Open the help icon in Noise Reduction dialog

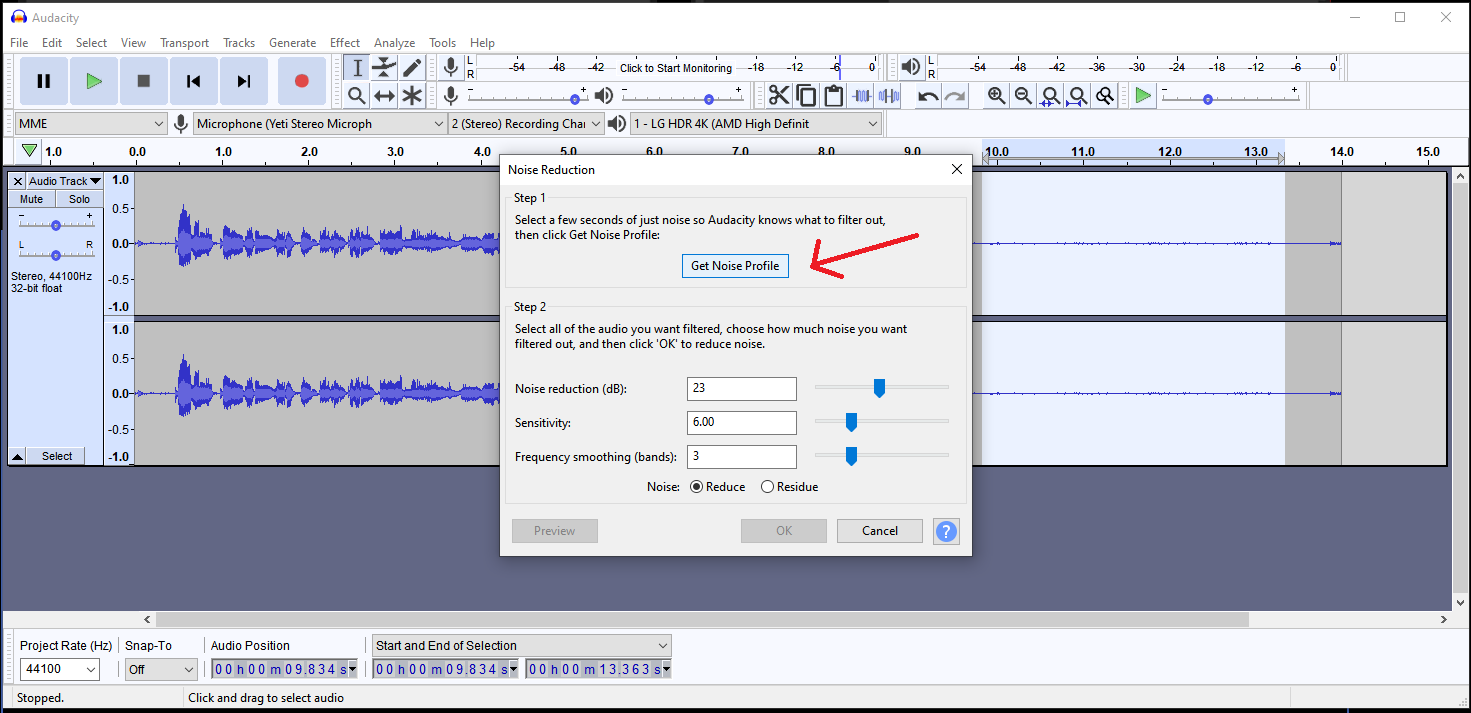point(946,531)
